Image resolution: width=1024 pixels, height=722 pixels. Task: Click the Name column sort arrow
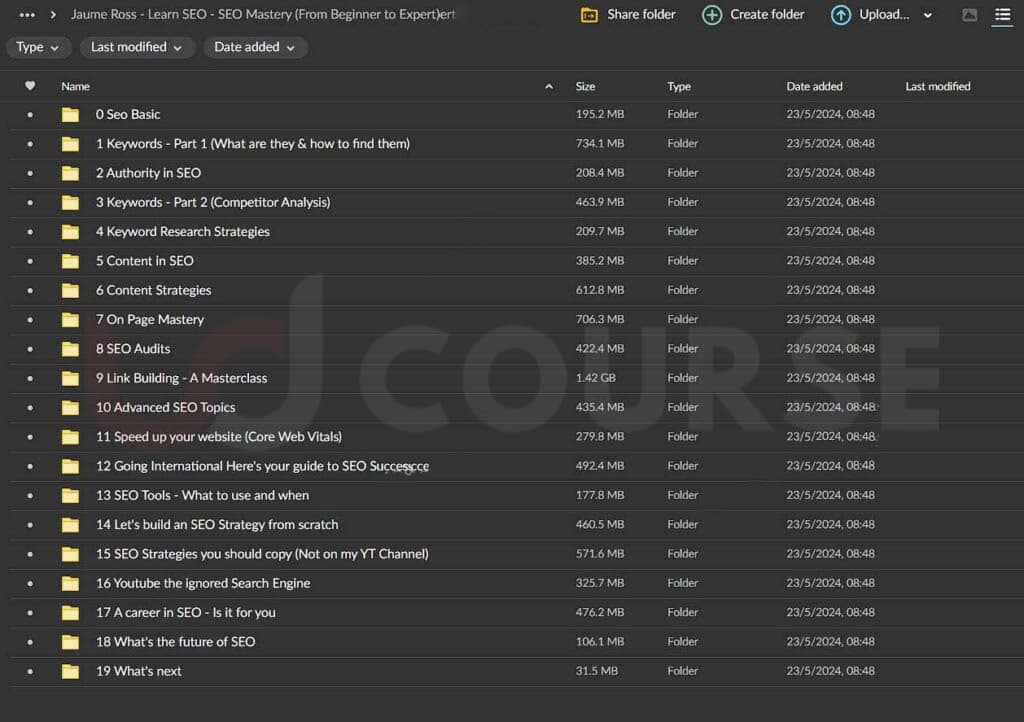click(x=548, y=87)
